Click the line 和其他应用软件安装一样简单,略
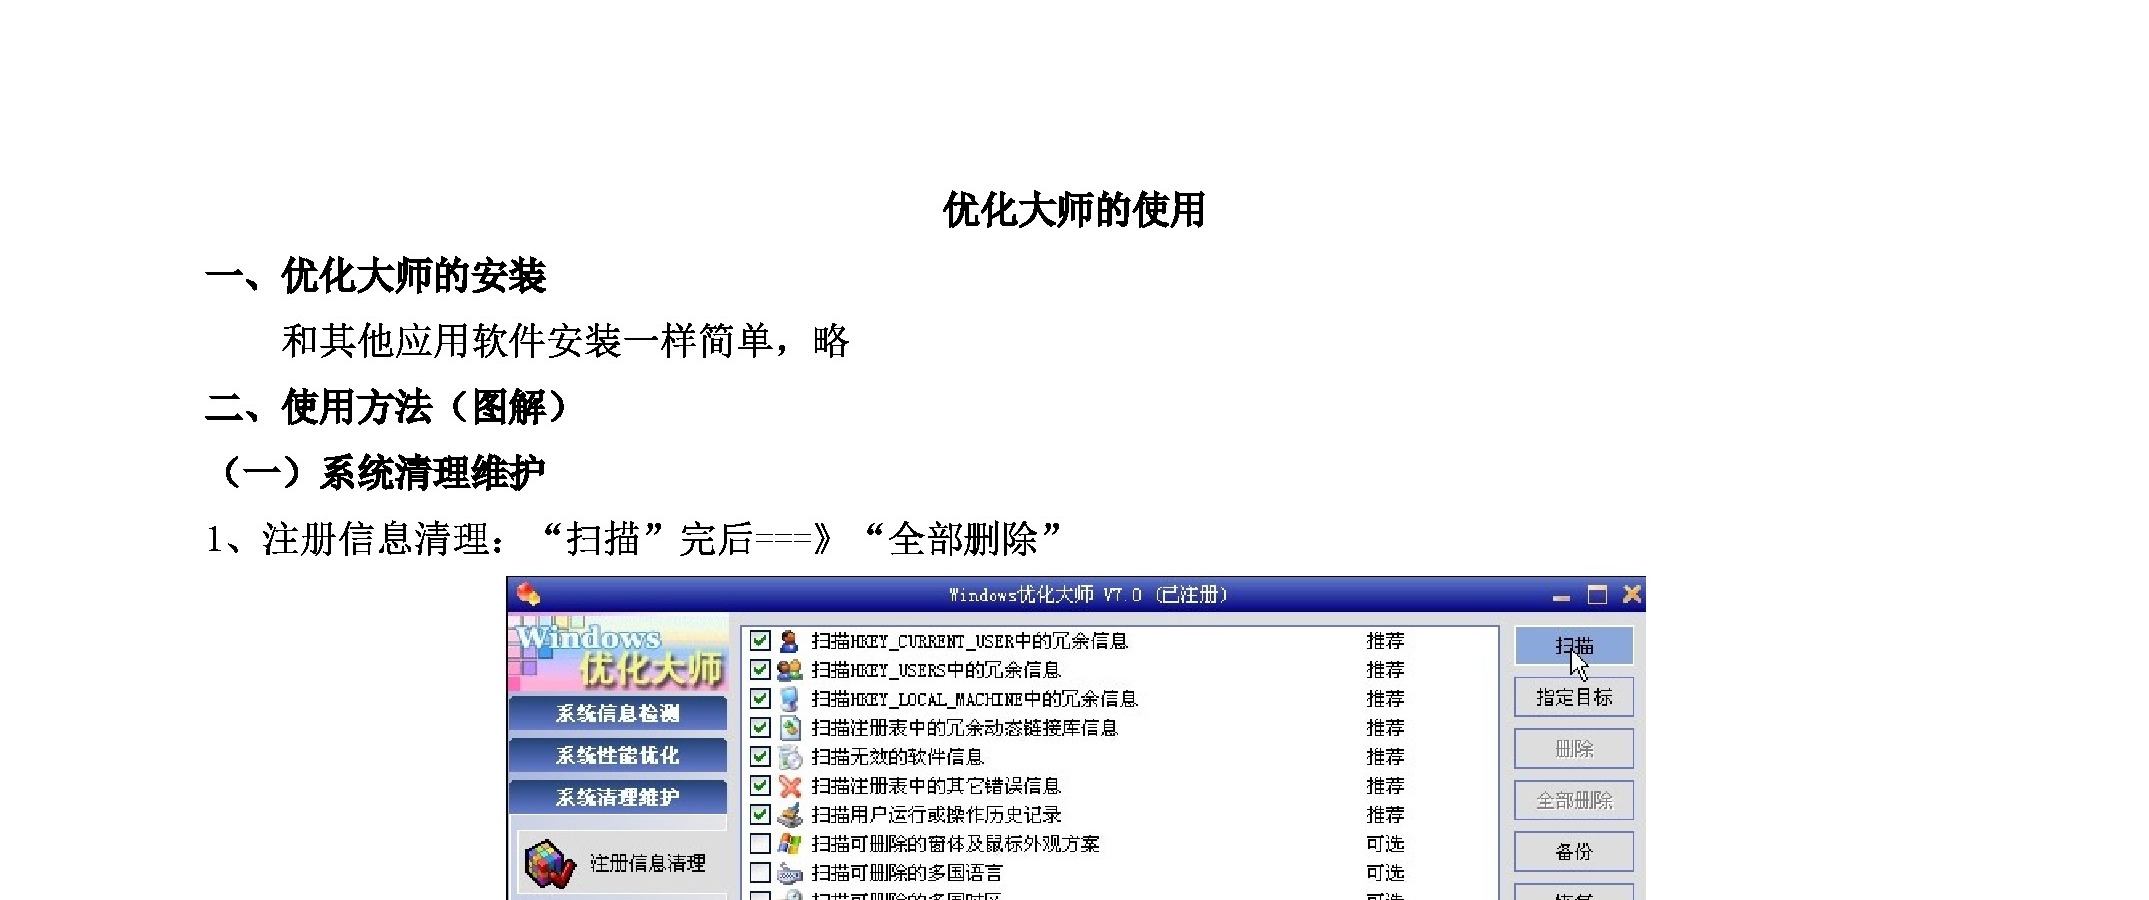Viewport: 2149px width, 900px height. [x=566, y=342]
